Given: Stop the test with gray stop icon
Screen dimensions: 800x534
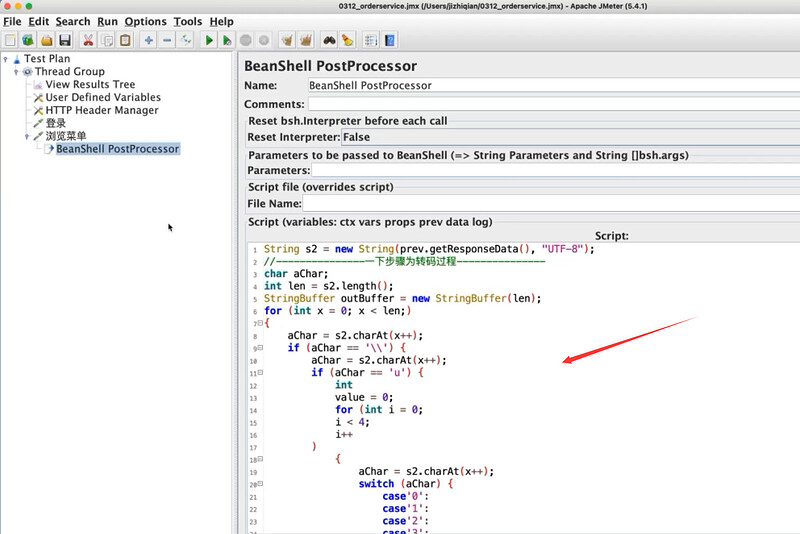Looking at the screenshot, I should pos(245,40).
